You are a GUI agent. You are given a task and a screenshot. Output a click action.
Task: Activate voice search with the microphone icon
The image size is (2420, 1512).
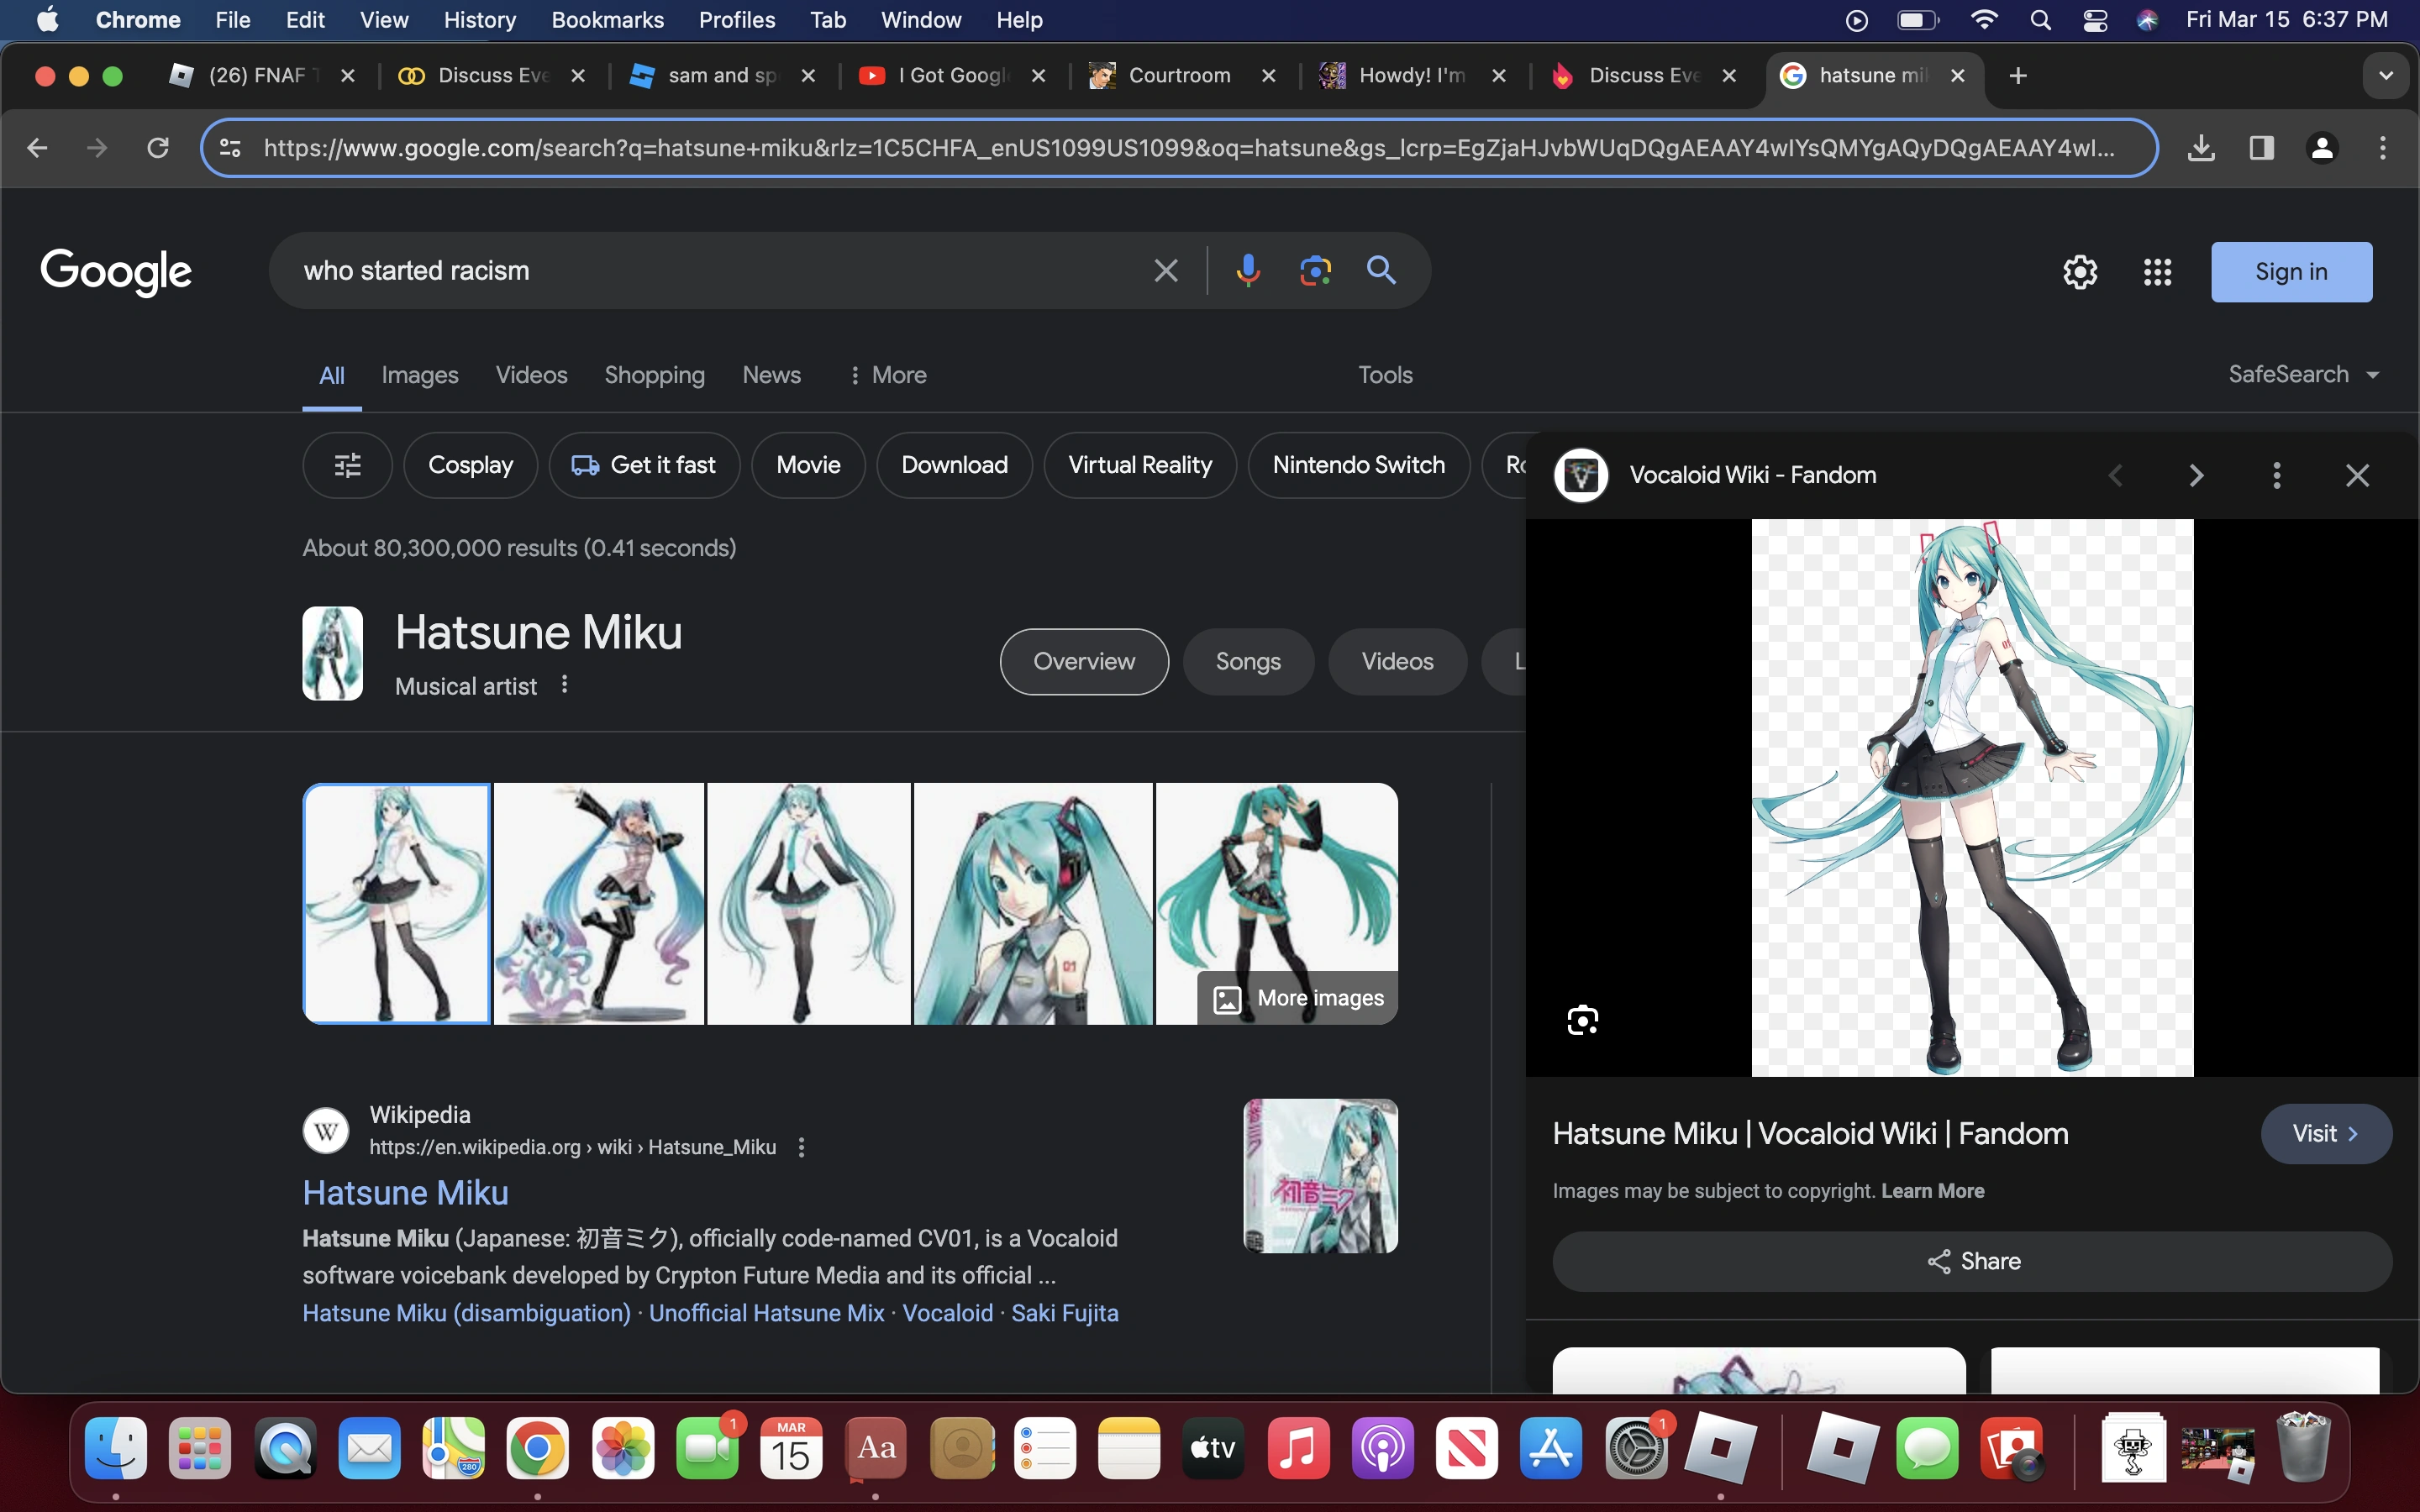[1247, 270]
